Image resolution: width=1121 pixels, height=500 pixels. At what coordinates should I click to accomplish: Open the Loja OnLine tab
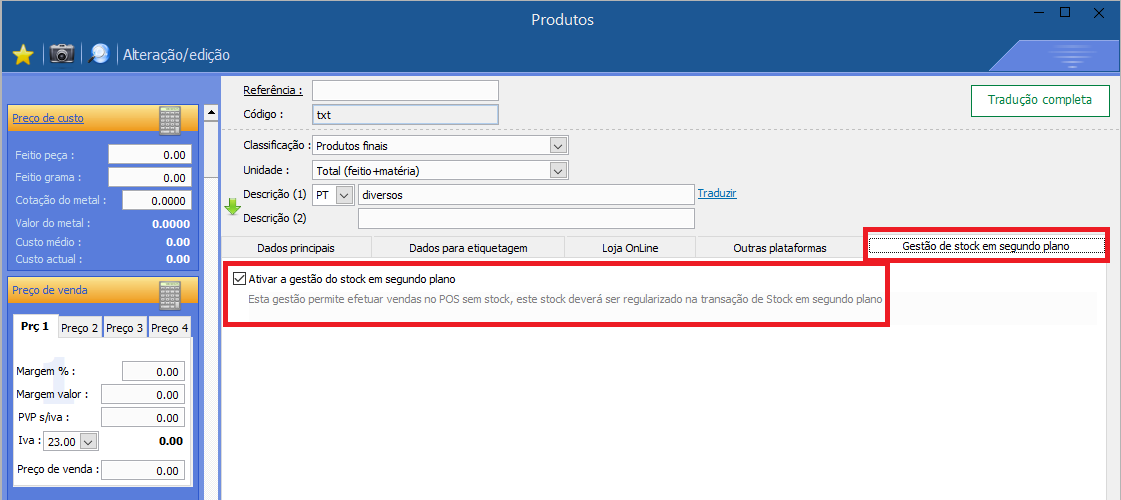629,247
